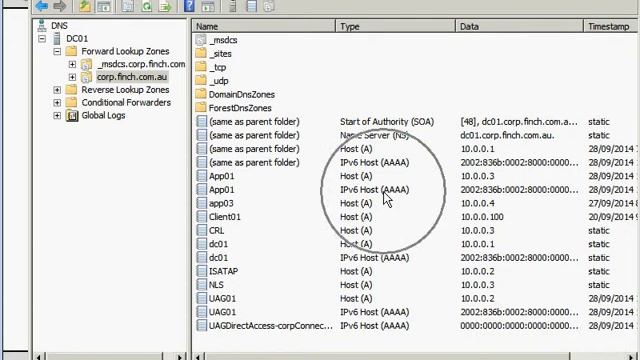Click left arrow of tree pane scrollbar
The width and height of the screenshot is (640, 360).
38,357
